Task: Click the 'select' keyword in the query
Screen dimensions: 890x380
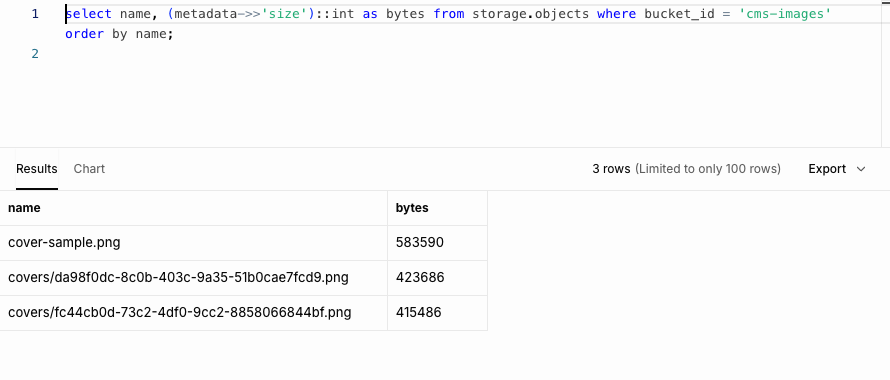Action: 89,14
